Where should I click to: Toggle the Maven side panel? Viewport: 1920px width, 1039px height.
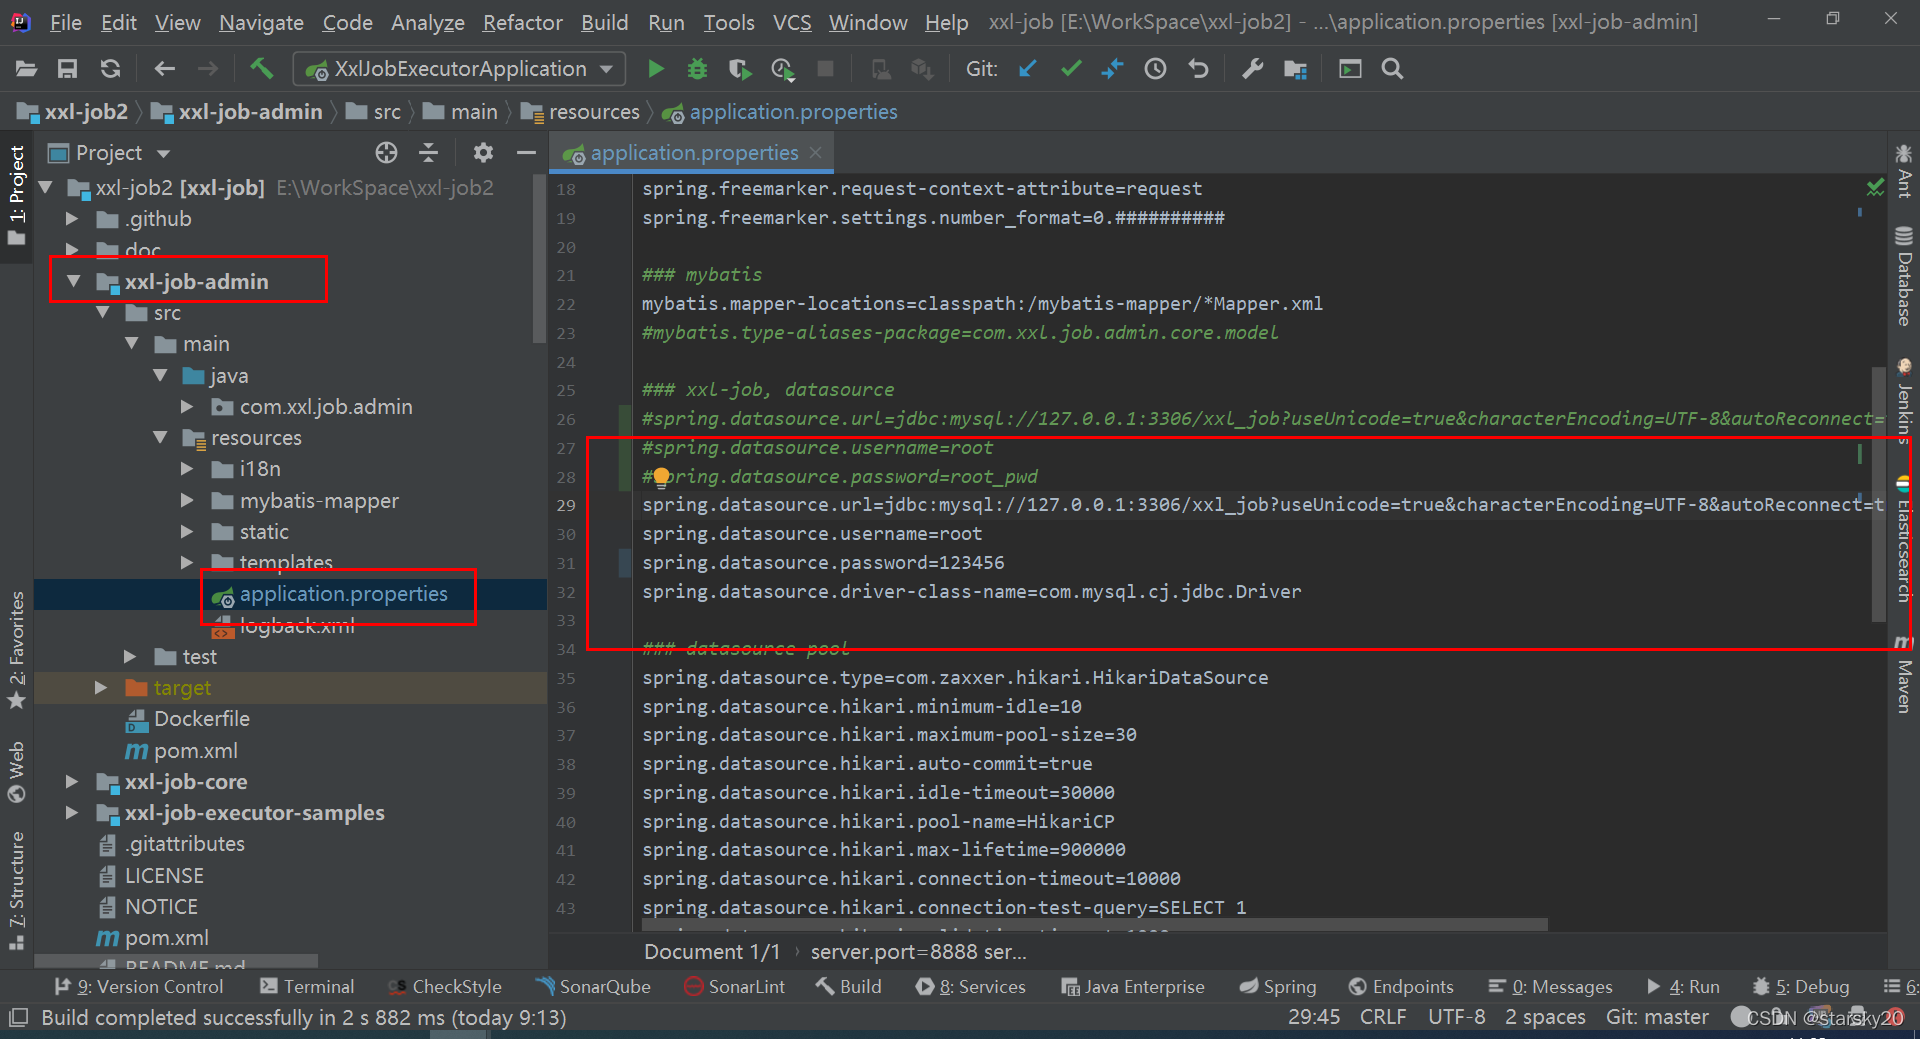click(x=1903, y=675)
